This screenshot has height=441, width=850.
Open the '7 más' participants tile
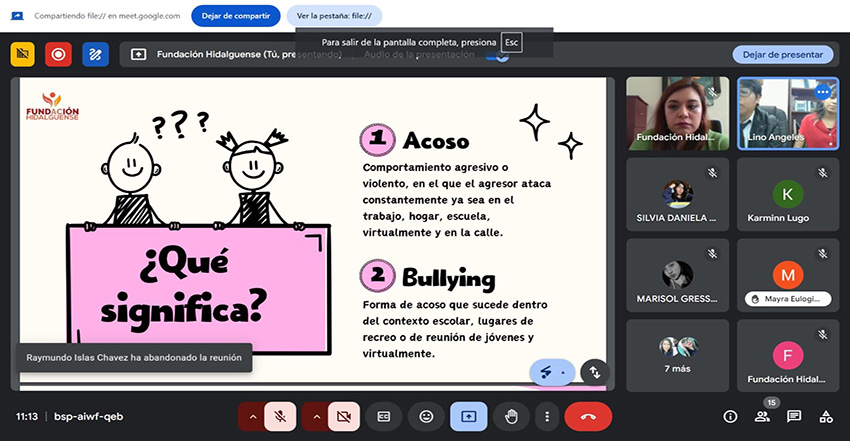[676, 355]
